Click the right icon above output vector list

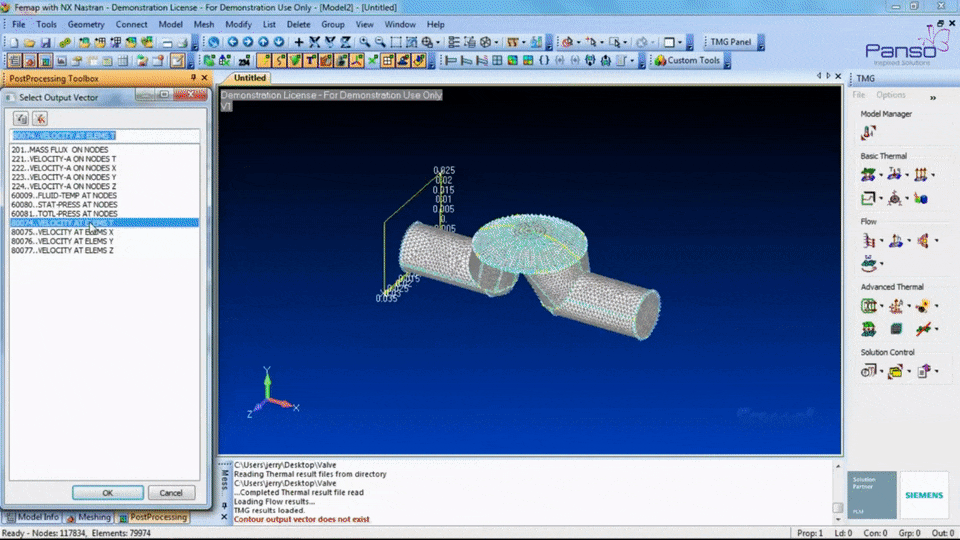point(40,118)
